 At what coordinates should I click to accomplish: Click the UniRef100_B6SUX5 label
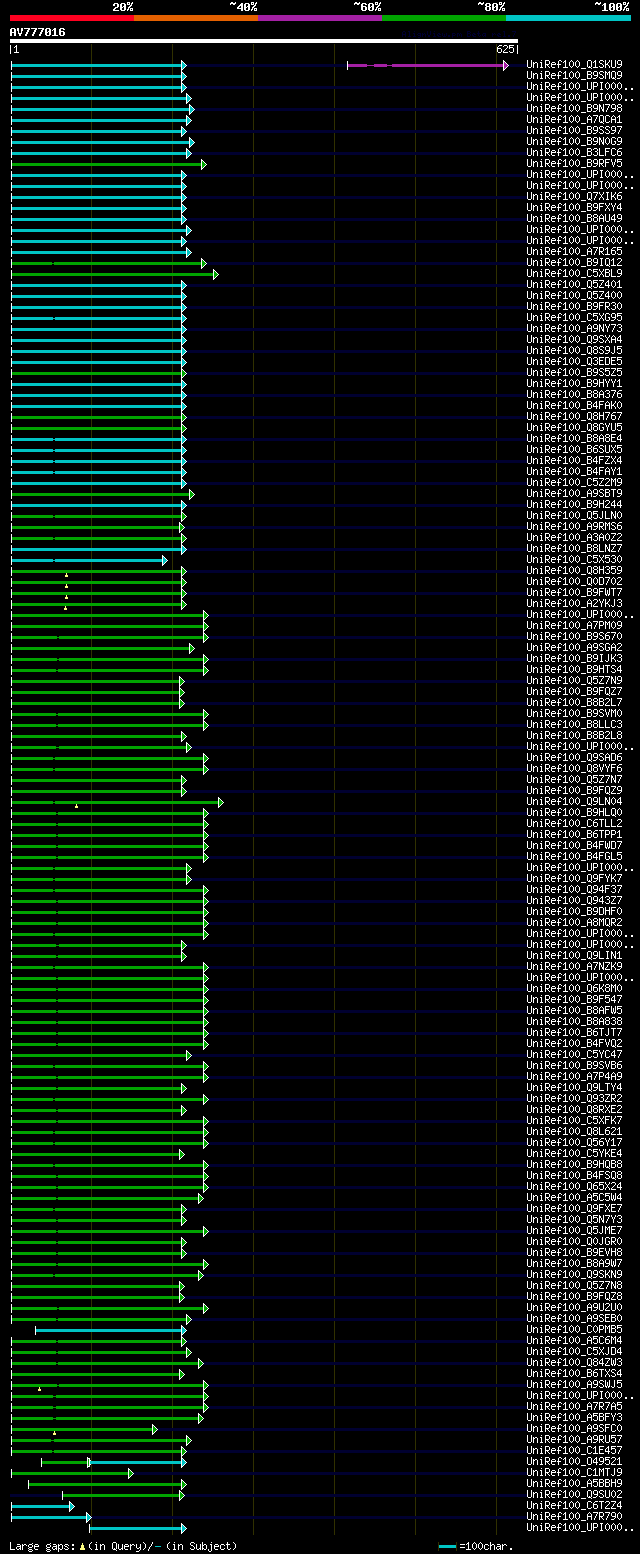coord(574,449)
